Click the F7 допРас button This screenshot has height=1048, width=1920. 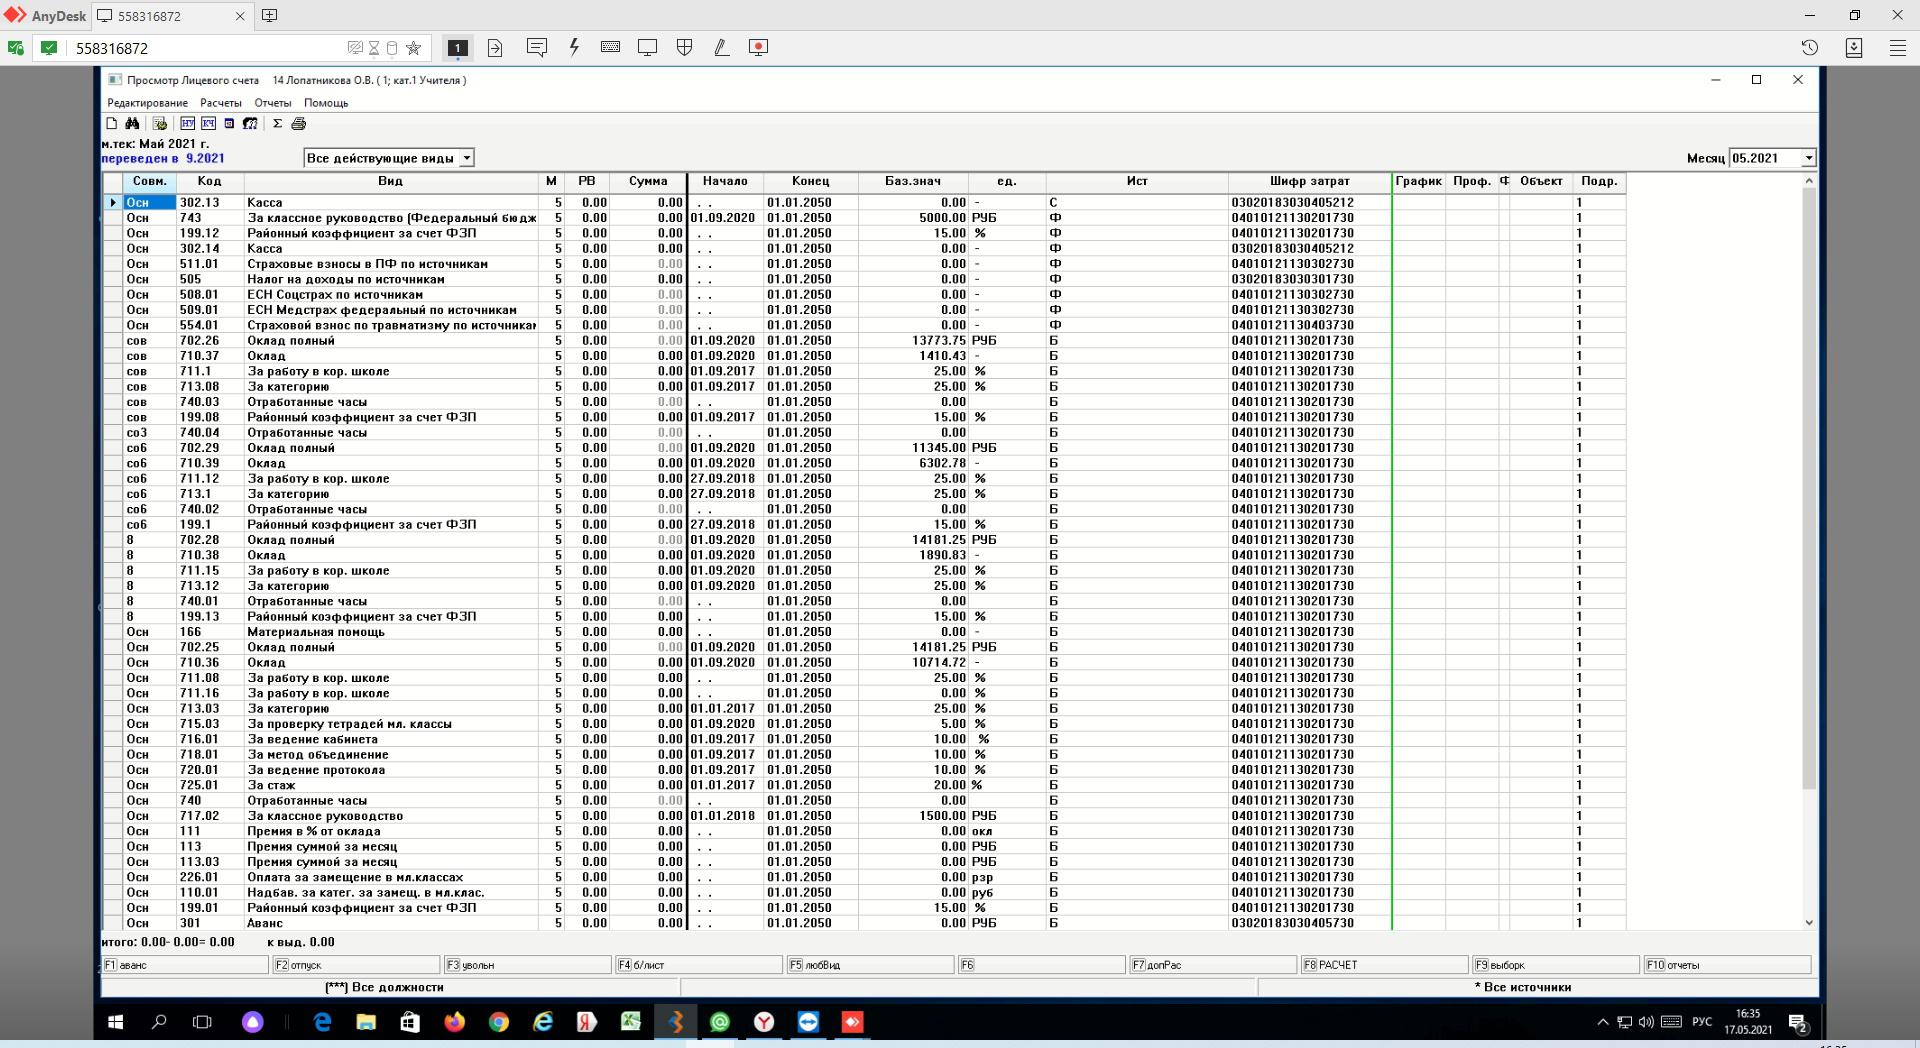[1213, 965]
